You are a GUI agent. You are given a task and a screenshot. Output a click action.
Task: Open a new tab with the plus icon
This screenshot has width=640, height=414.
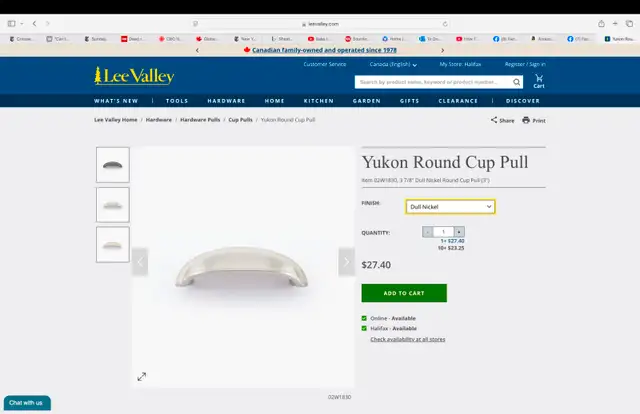click(x=615, y=24)
